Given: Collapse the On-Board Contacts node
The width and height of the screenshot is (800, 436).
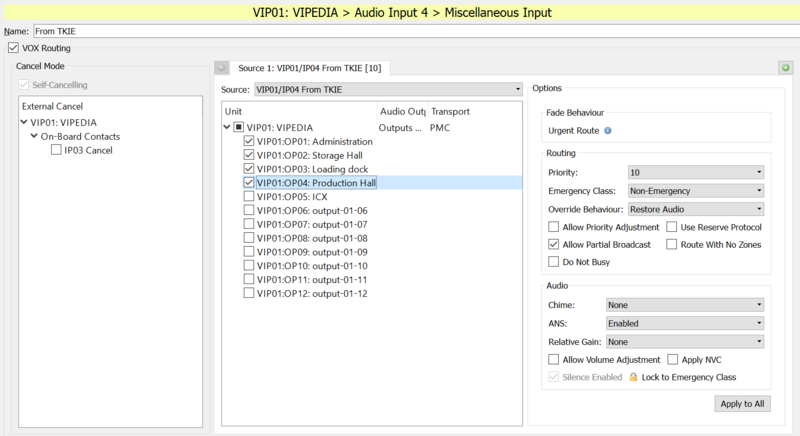Looking at the screenshot, I should point(33,136).
